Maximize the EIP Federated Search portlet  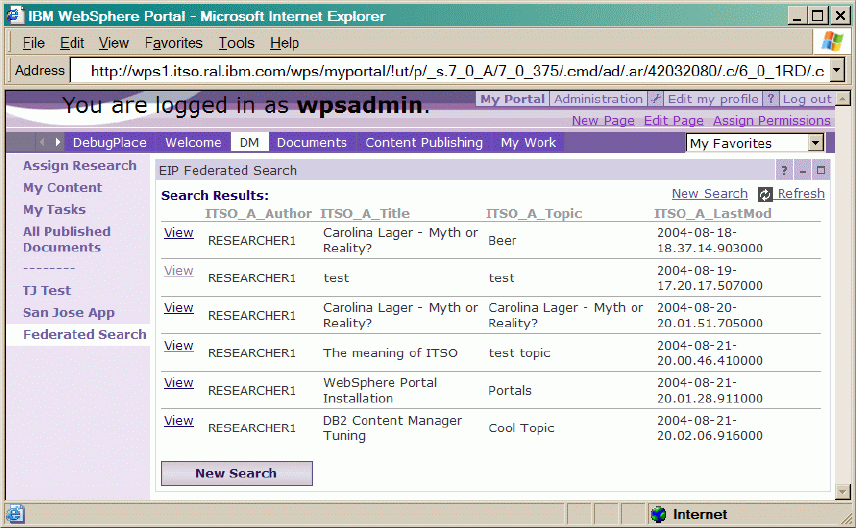coord(820,171)
